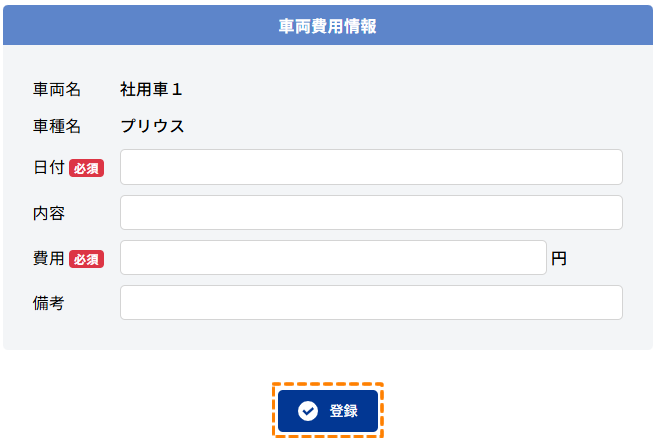Select the 社用車１ vehicle name text

click(151, 89)
